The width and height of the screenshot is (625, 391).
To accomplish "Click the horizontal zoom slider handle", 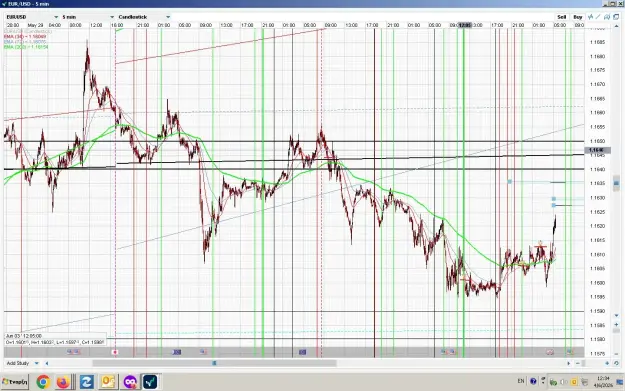I will [x=584, y=363].
